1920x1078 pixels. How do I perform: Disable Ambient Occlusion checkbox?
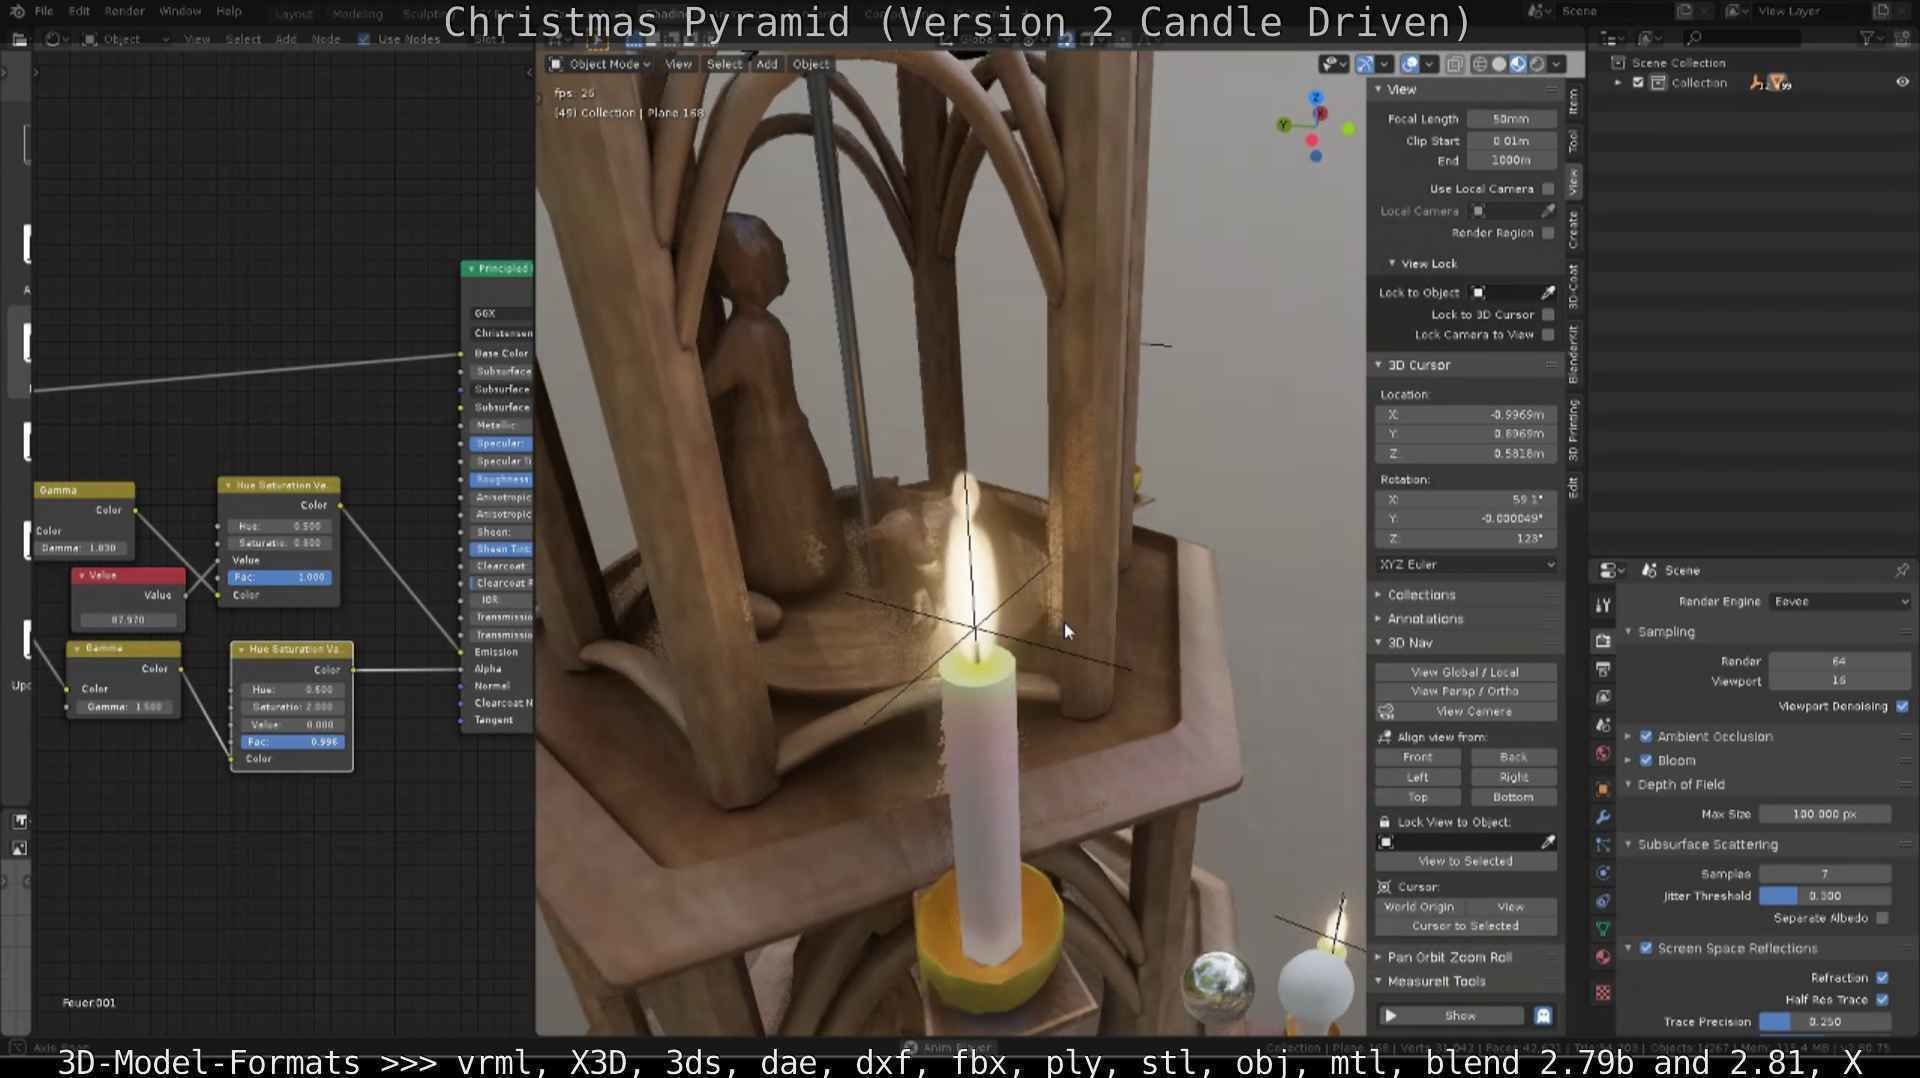1646,737
